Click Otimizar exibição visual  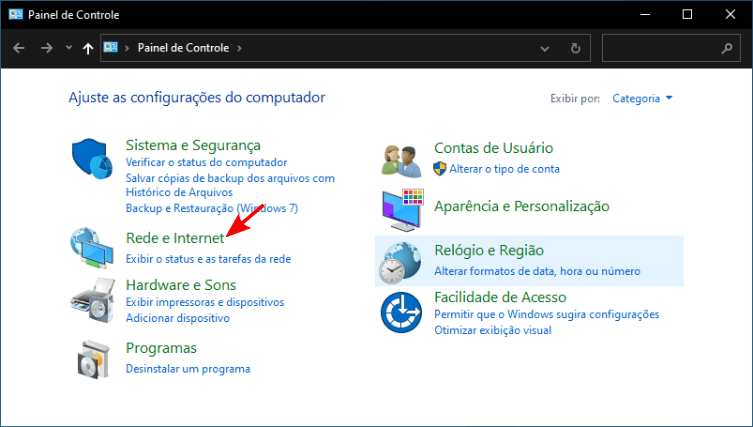point(493,330)
